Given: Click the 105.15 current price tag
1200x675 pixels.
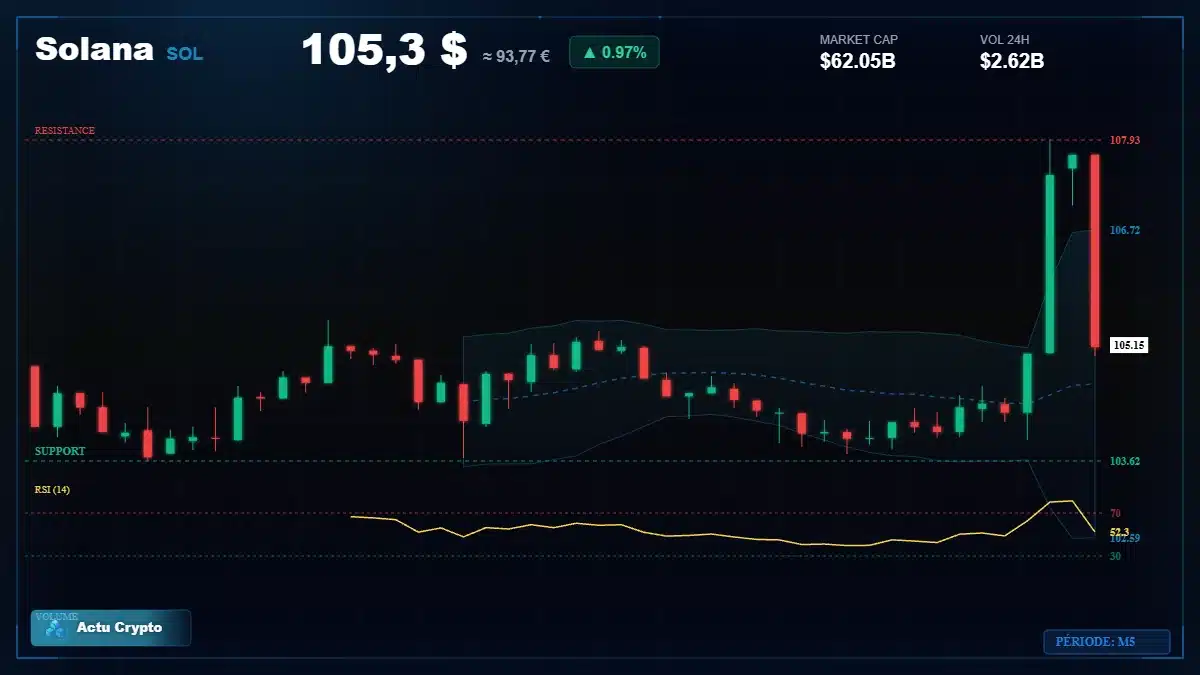Looking at the screenshot, I should tap(1128, 345).
